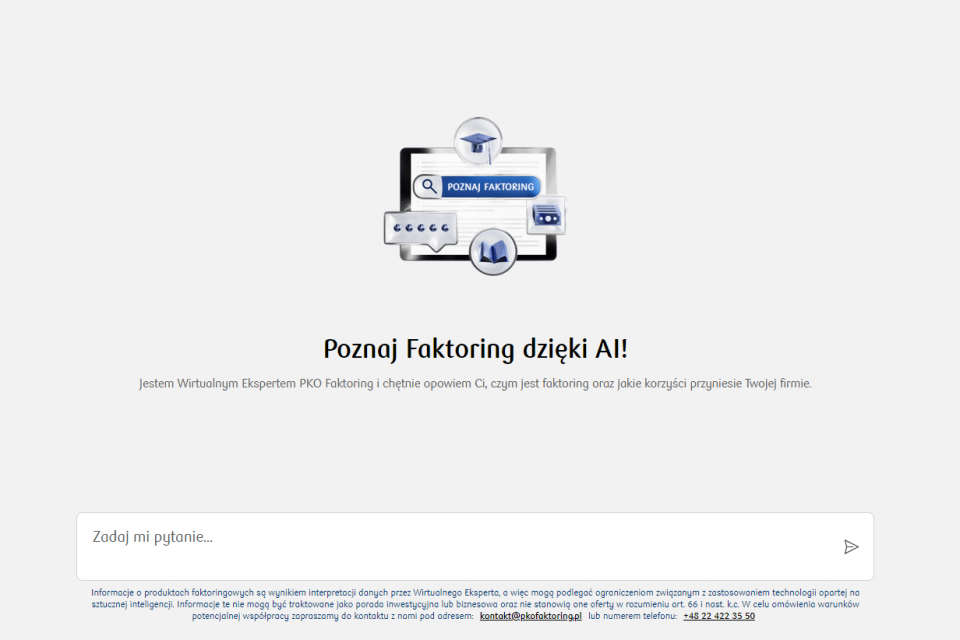The height and width of the screenshot is (640, 960).
Task: Click the 'Poznaj Faktoring' illustration image
Action: click(475, 196)
